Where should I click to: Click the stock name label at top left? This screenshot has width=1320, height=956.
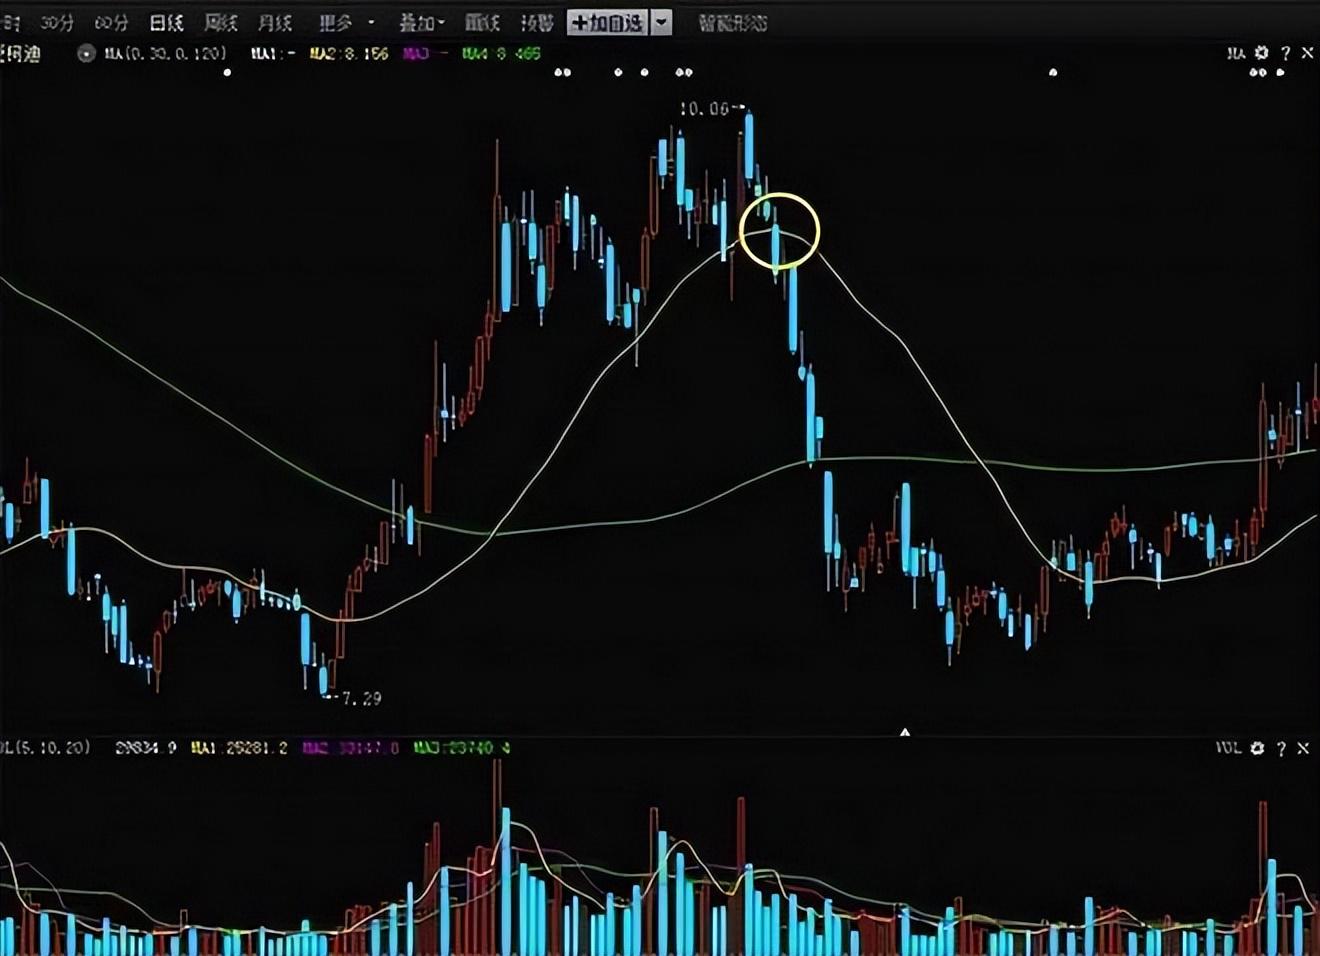[20, 54]
